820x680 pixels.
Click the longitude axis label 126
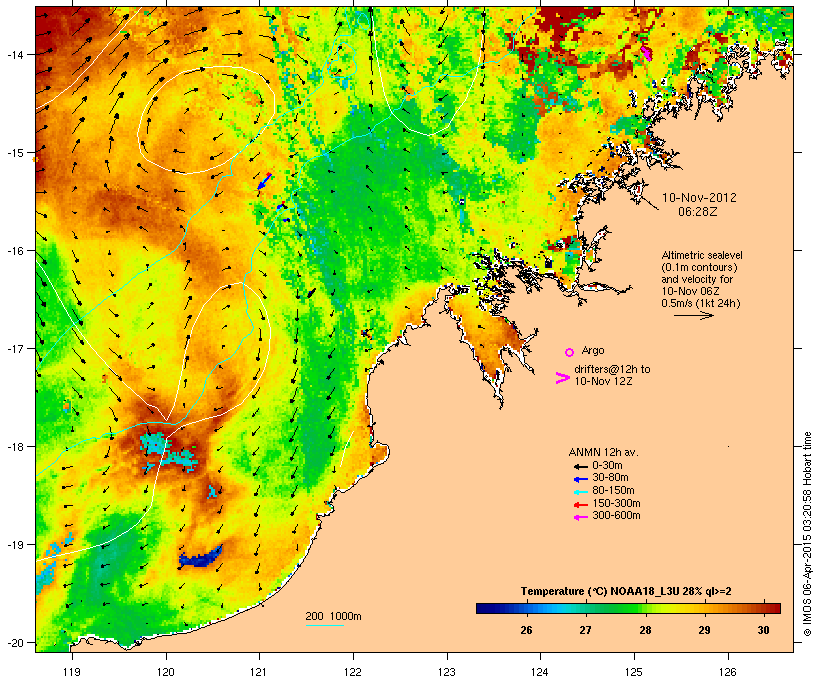pos(727,672)
